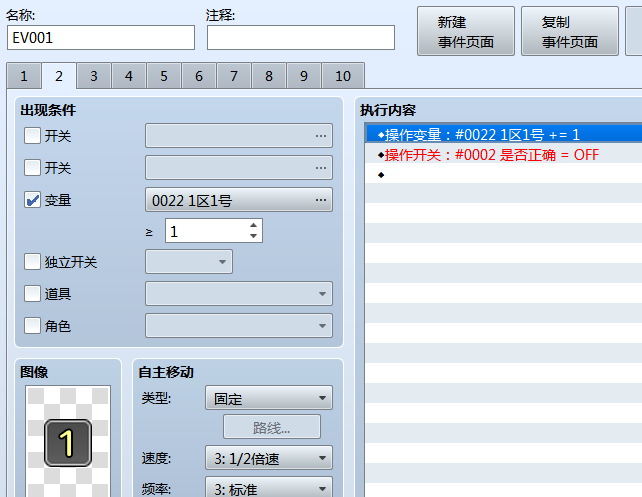Open event page tab 6
The height and width of the screenshot is (497, 642).
point(199,76)
